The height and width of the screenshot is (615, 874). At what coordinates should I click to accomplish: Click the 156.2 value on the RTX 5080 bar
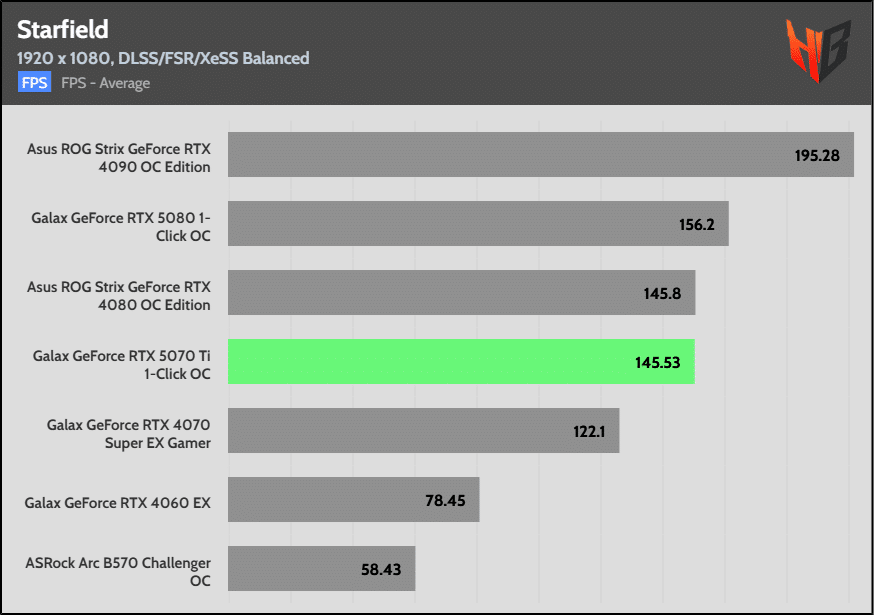click(x=696, y=225)
